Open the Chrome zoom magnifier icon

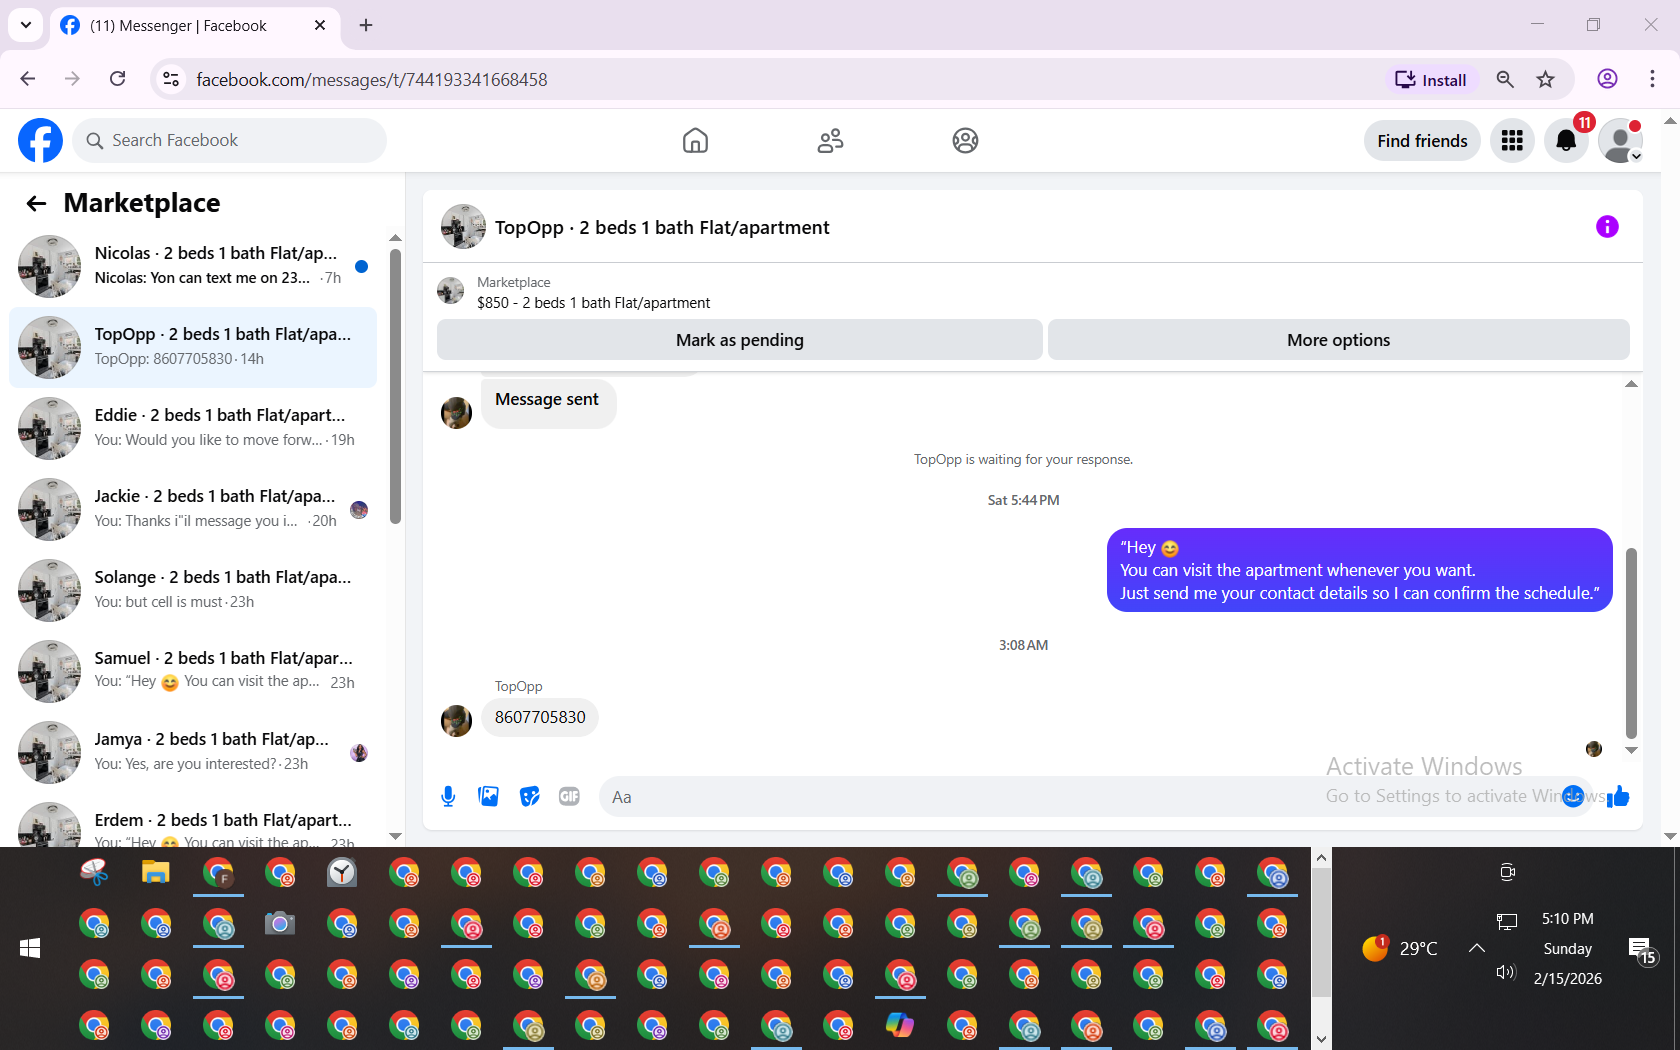pos(1505,79)
